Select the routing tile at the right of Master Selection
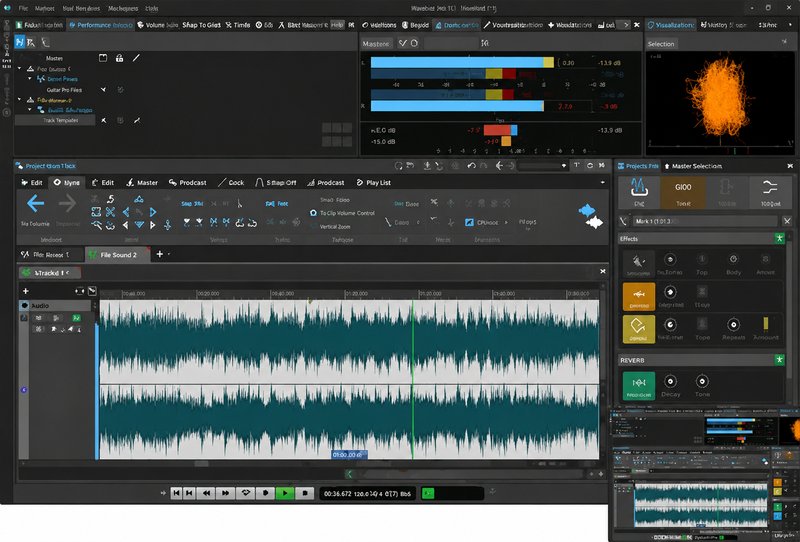 770,192
